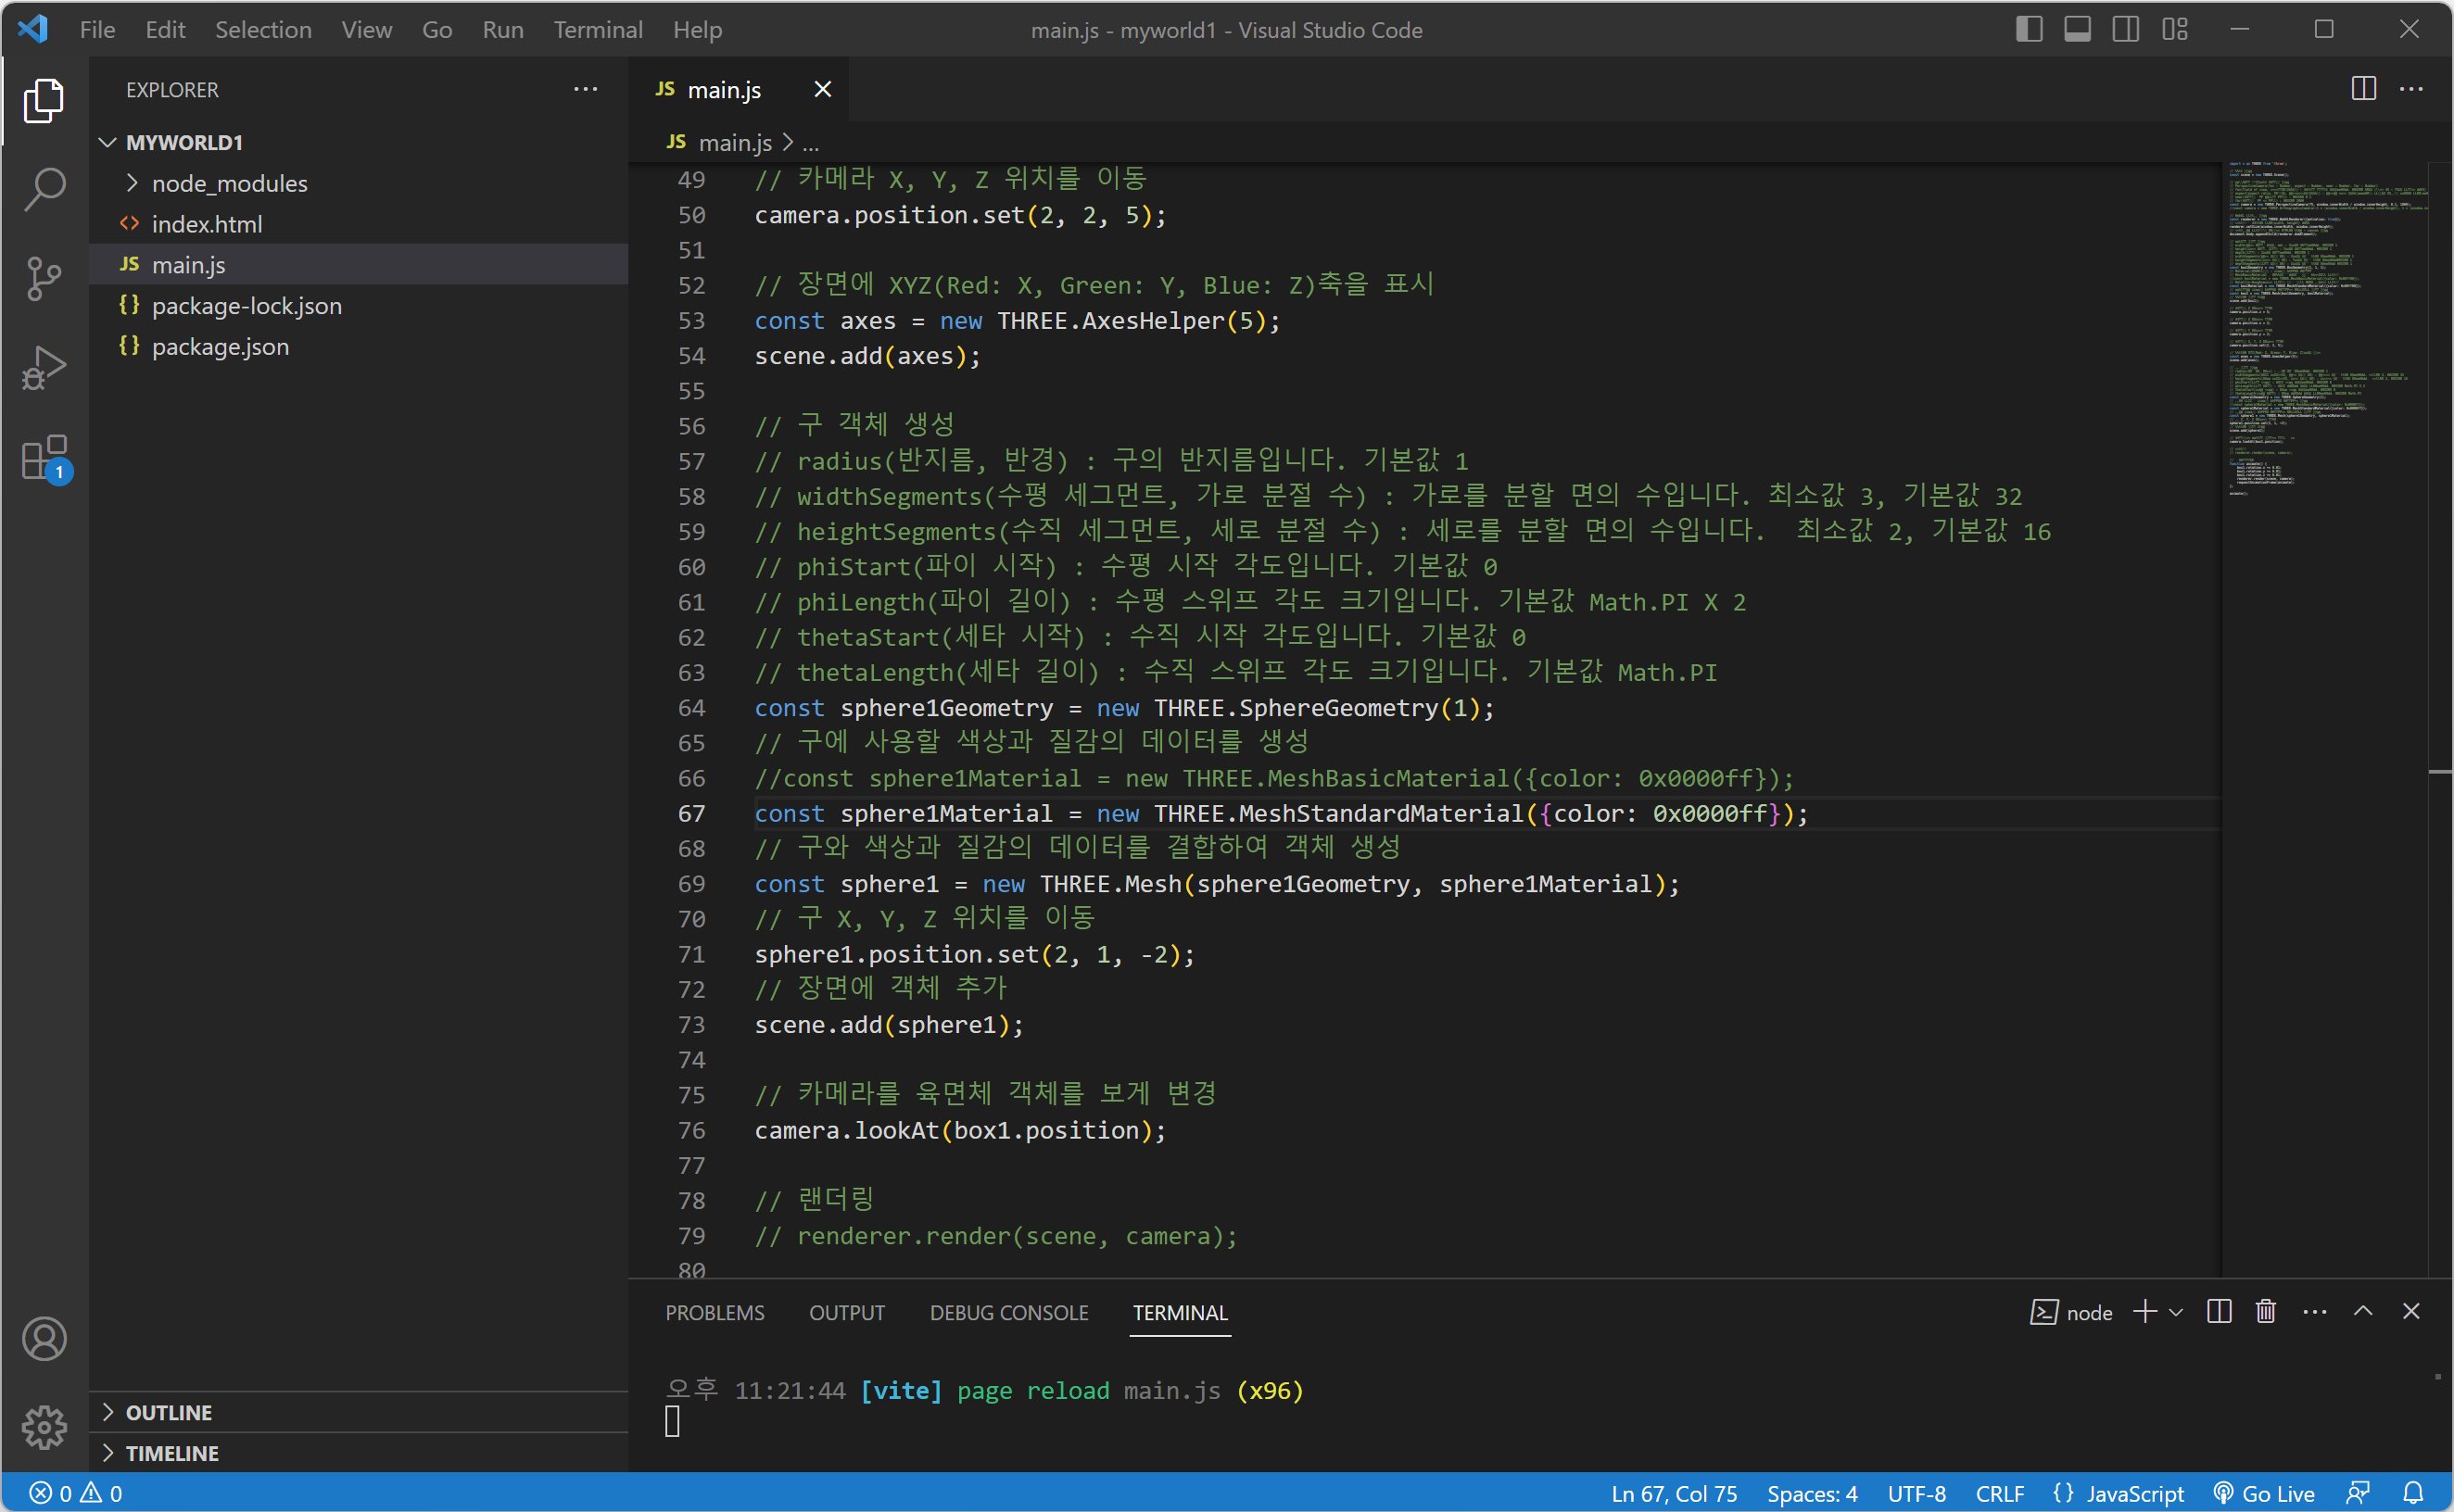This screenshot has width=2454, height=1512.
Task: Split the editor to the right
Action: [2363, 89]
